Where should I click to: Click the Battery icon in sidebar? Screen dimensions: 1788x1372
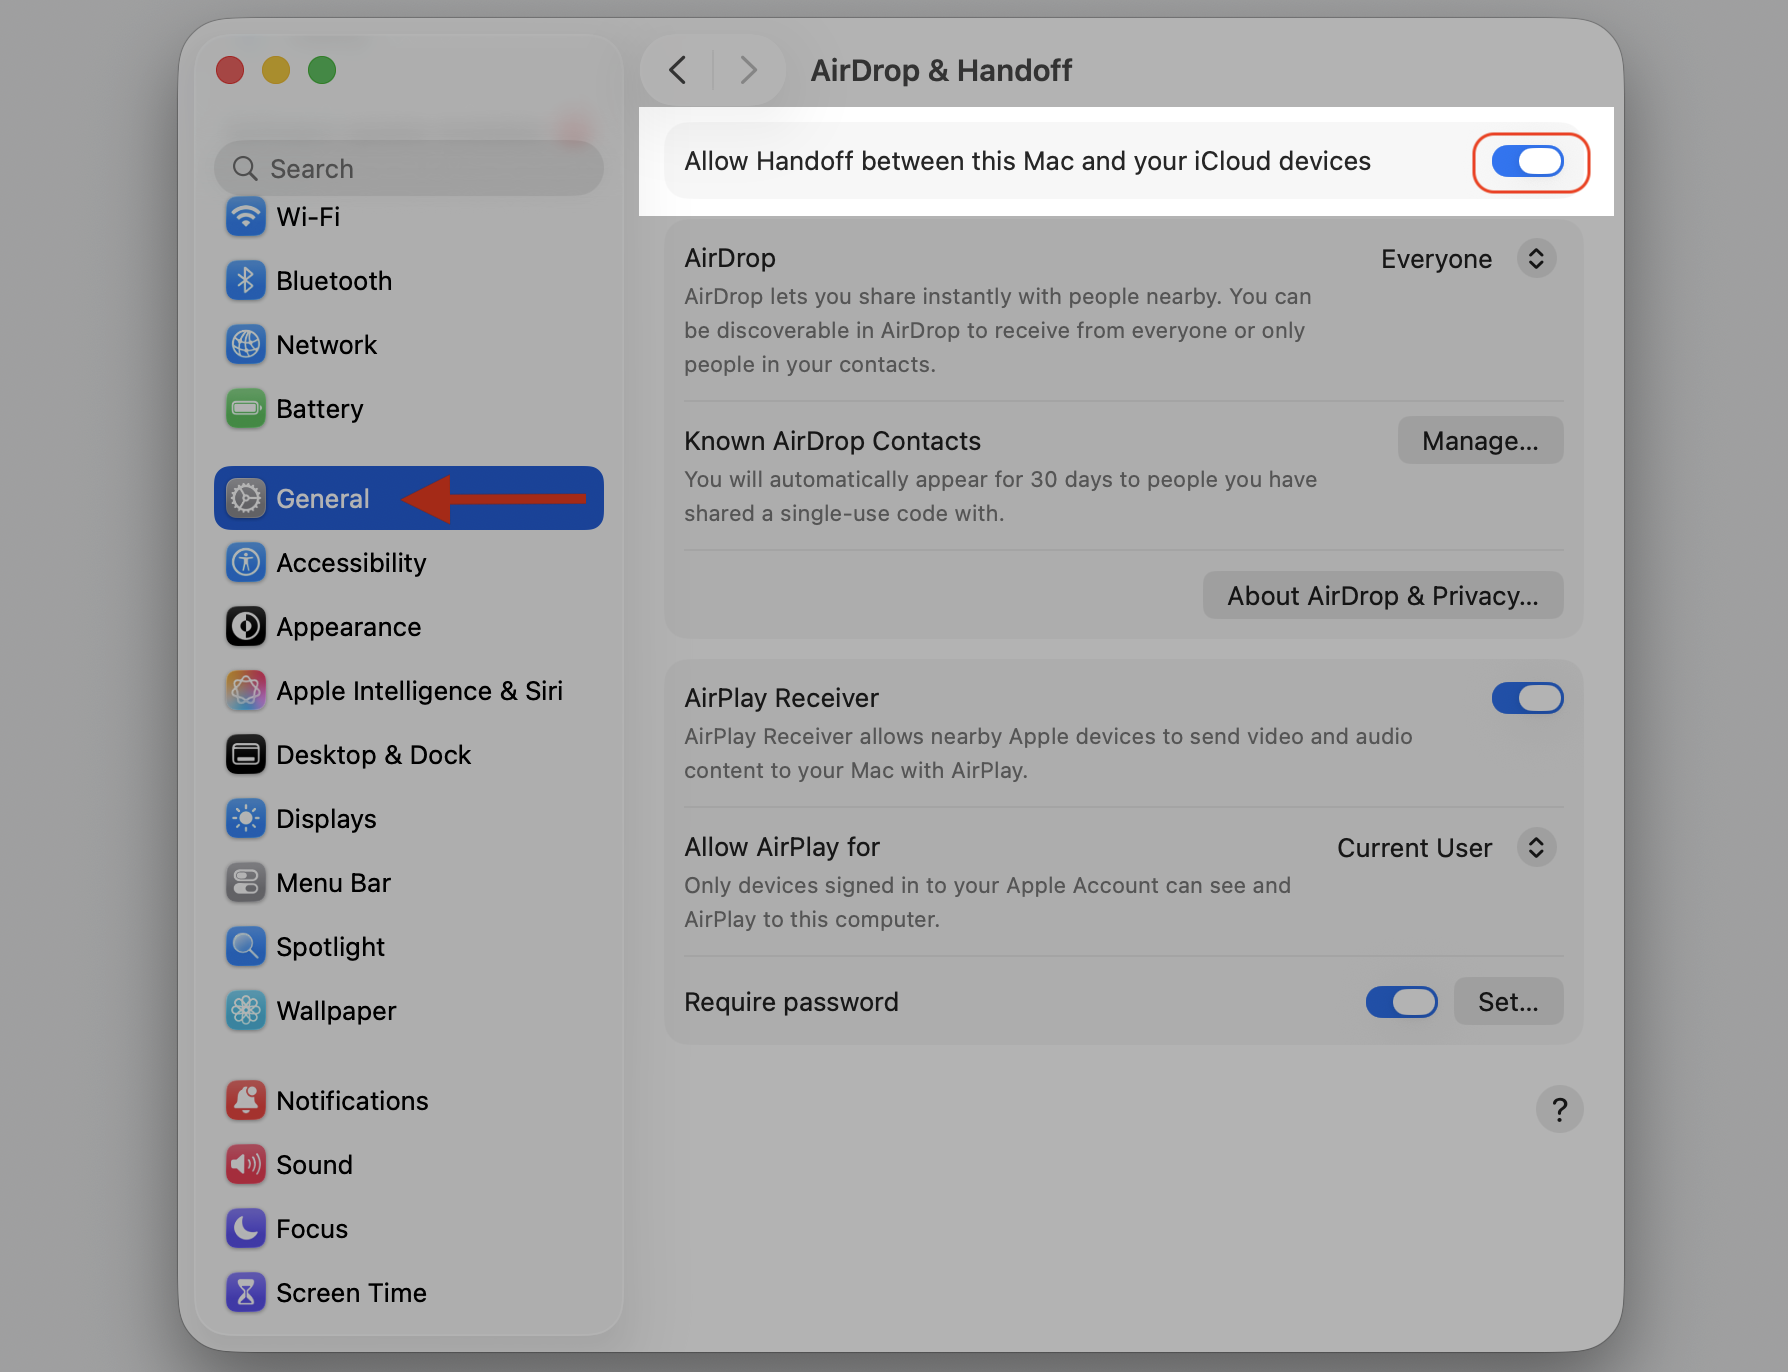tap(245, 409)
